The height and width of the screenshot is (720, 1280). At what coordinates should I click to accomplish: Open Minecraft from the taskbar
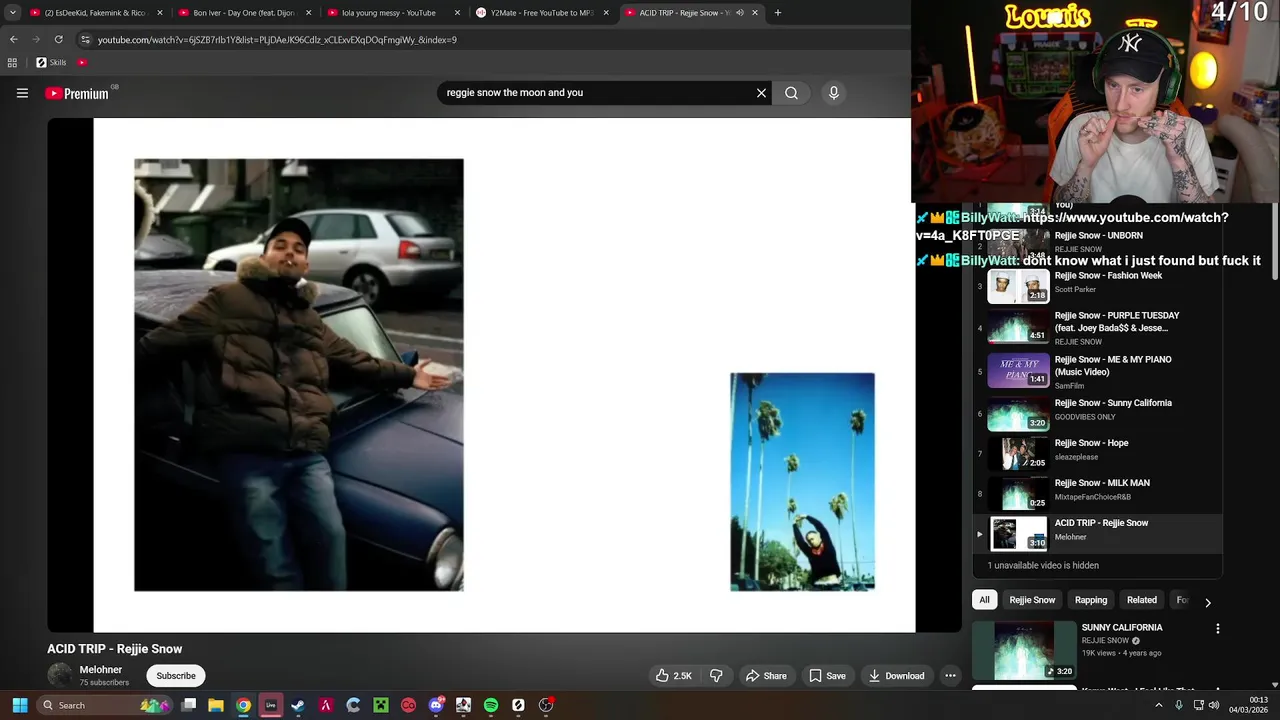point(381,705)
